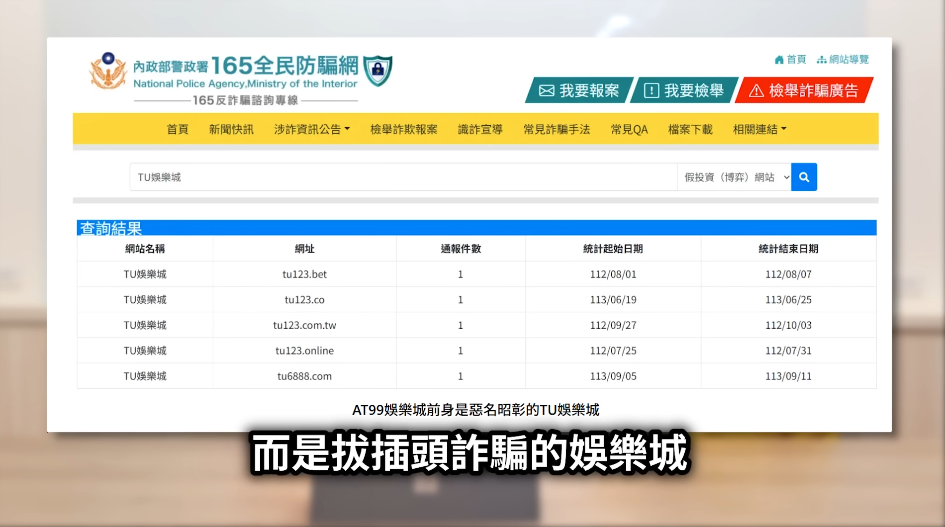Open 新聞快訊 menu item
Screen dimensions: 945x527
click(231, 130)
